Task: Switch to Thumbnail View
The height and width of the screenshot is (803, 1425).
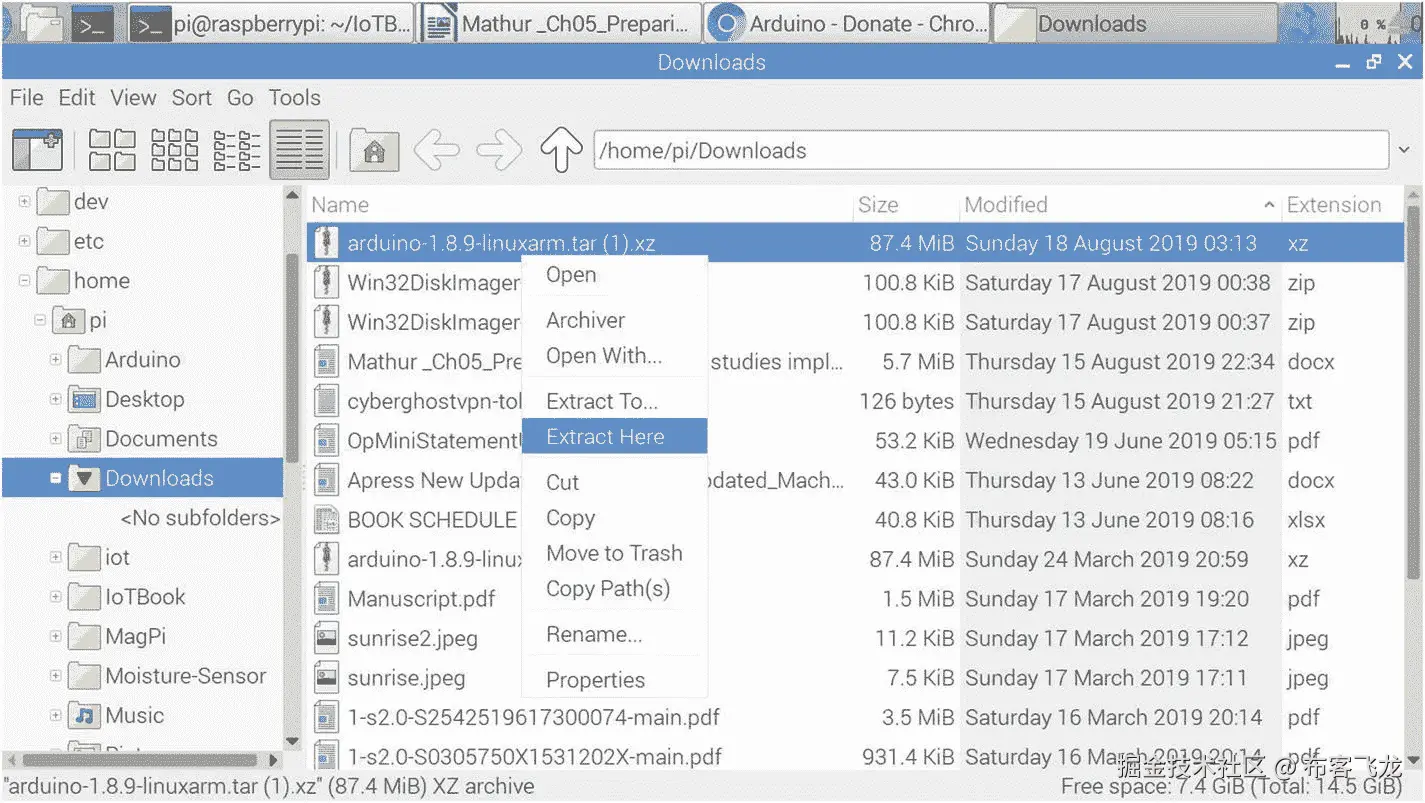Action: (x=175, y=151)
